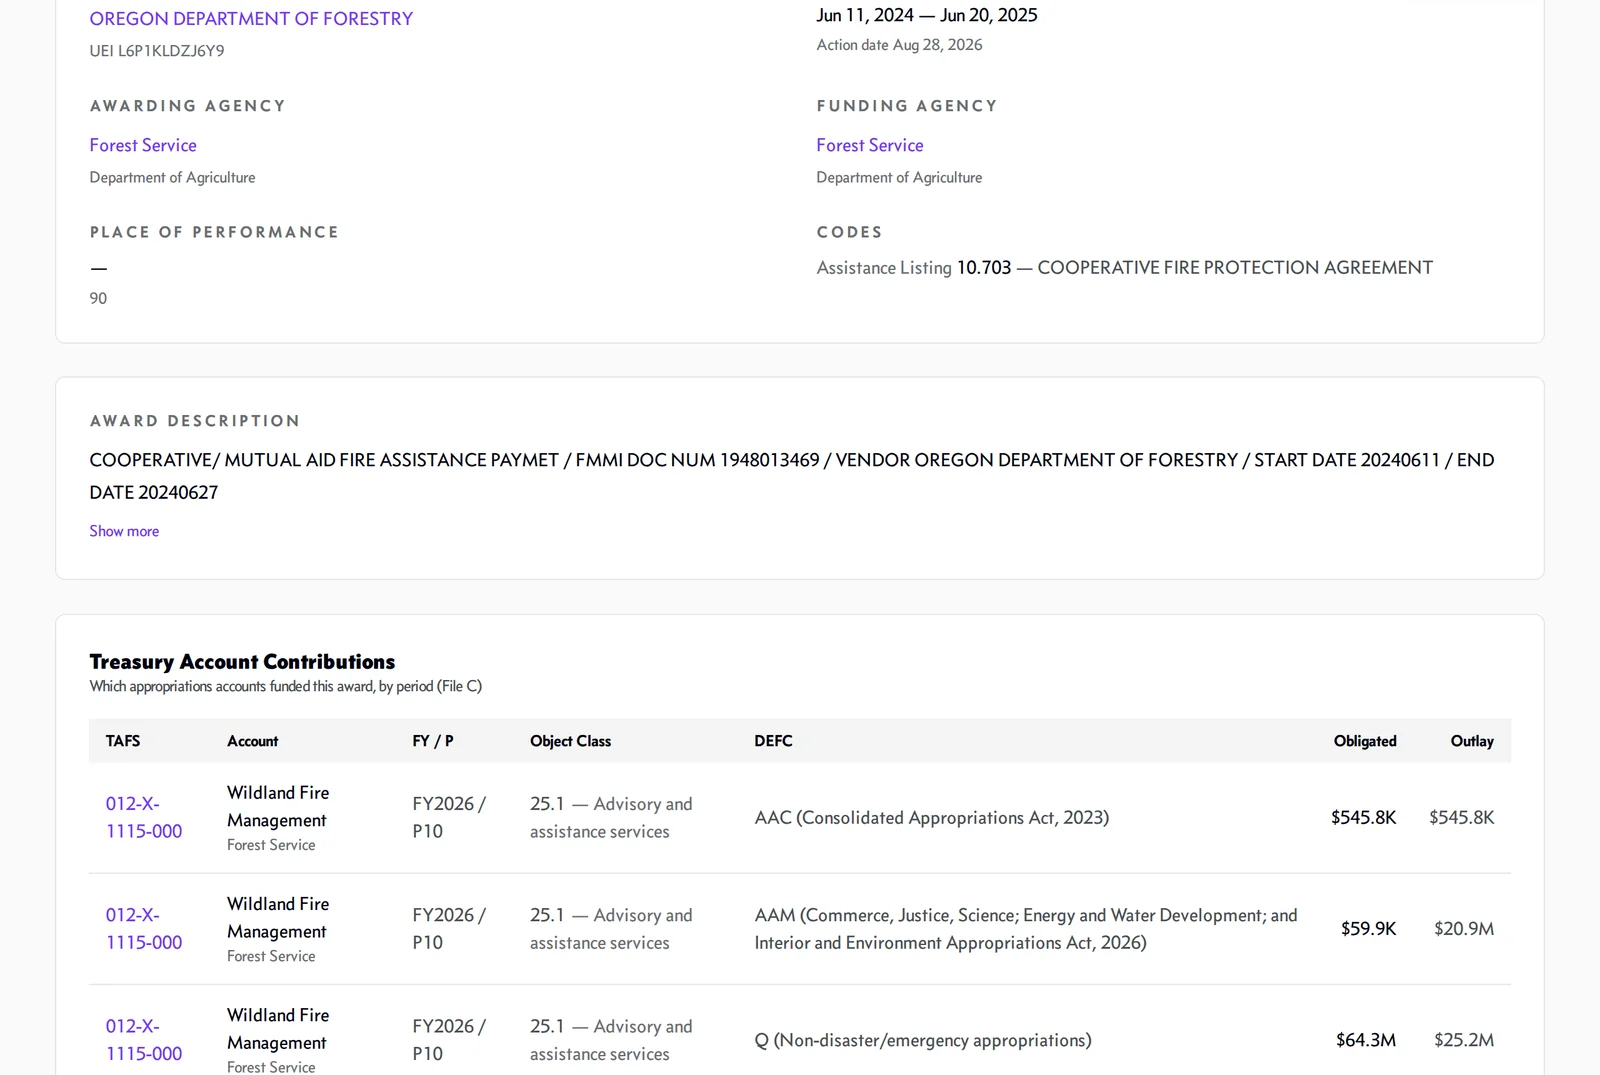
Task: Click the award description text starting COOPERATIVE/ MUTUAL AID
Action: tap(792, 476)
